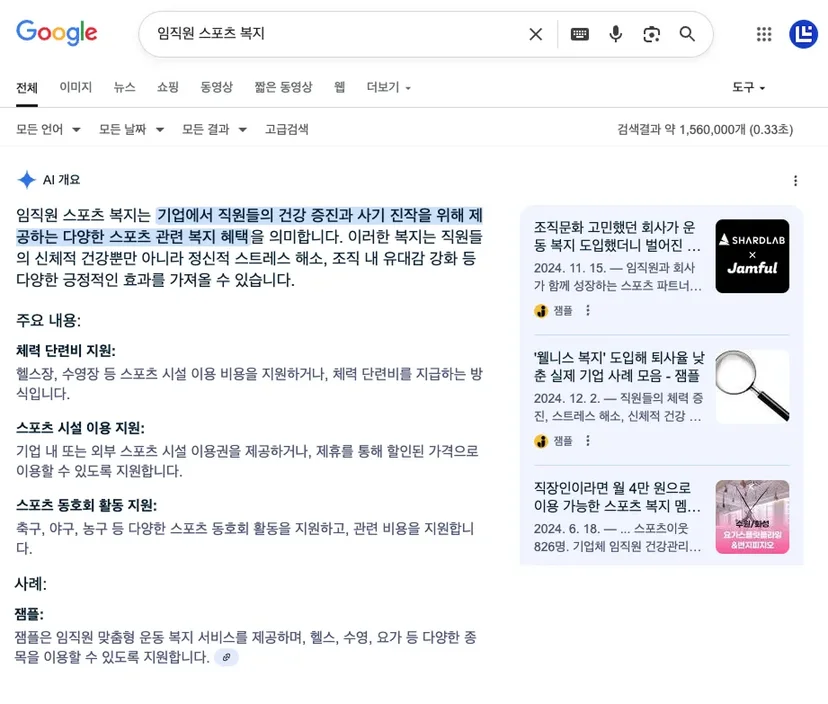The image size is (828, 704).
Task: Select the 전체 tab
Action: tap(26, 87)
